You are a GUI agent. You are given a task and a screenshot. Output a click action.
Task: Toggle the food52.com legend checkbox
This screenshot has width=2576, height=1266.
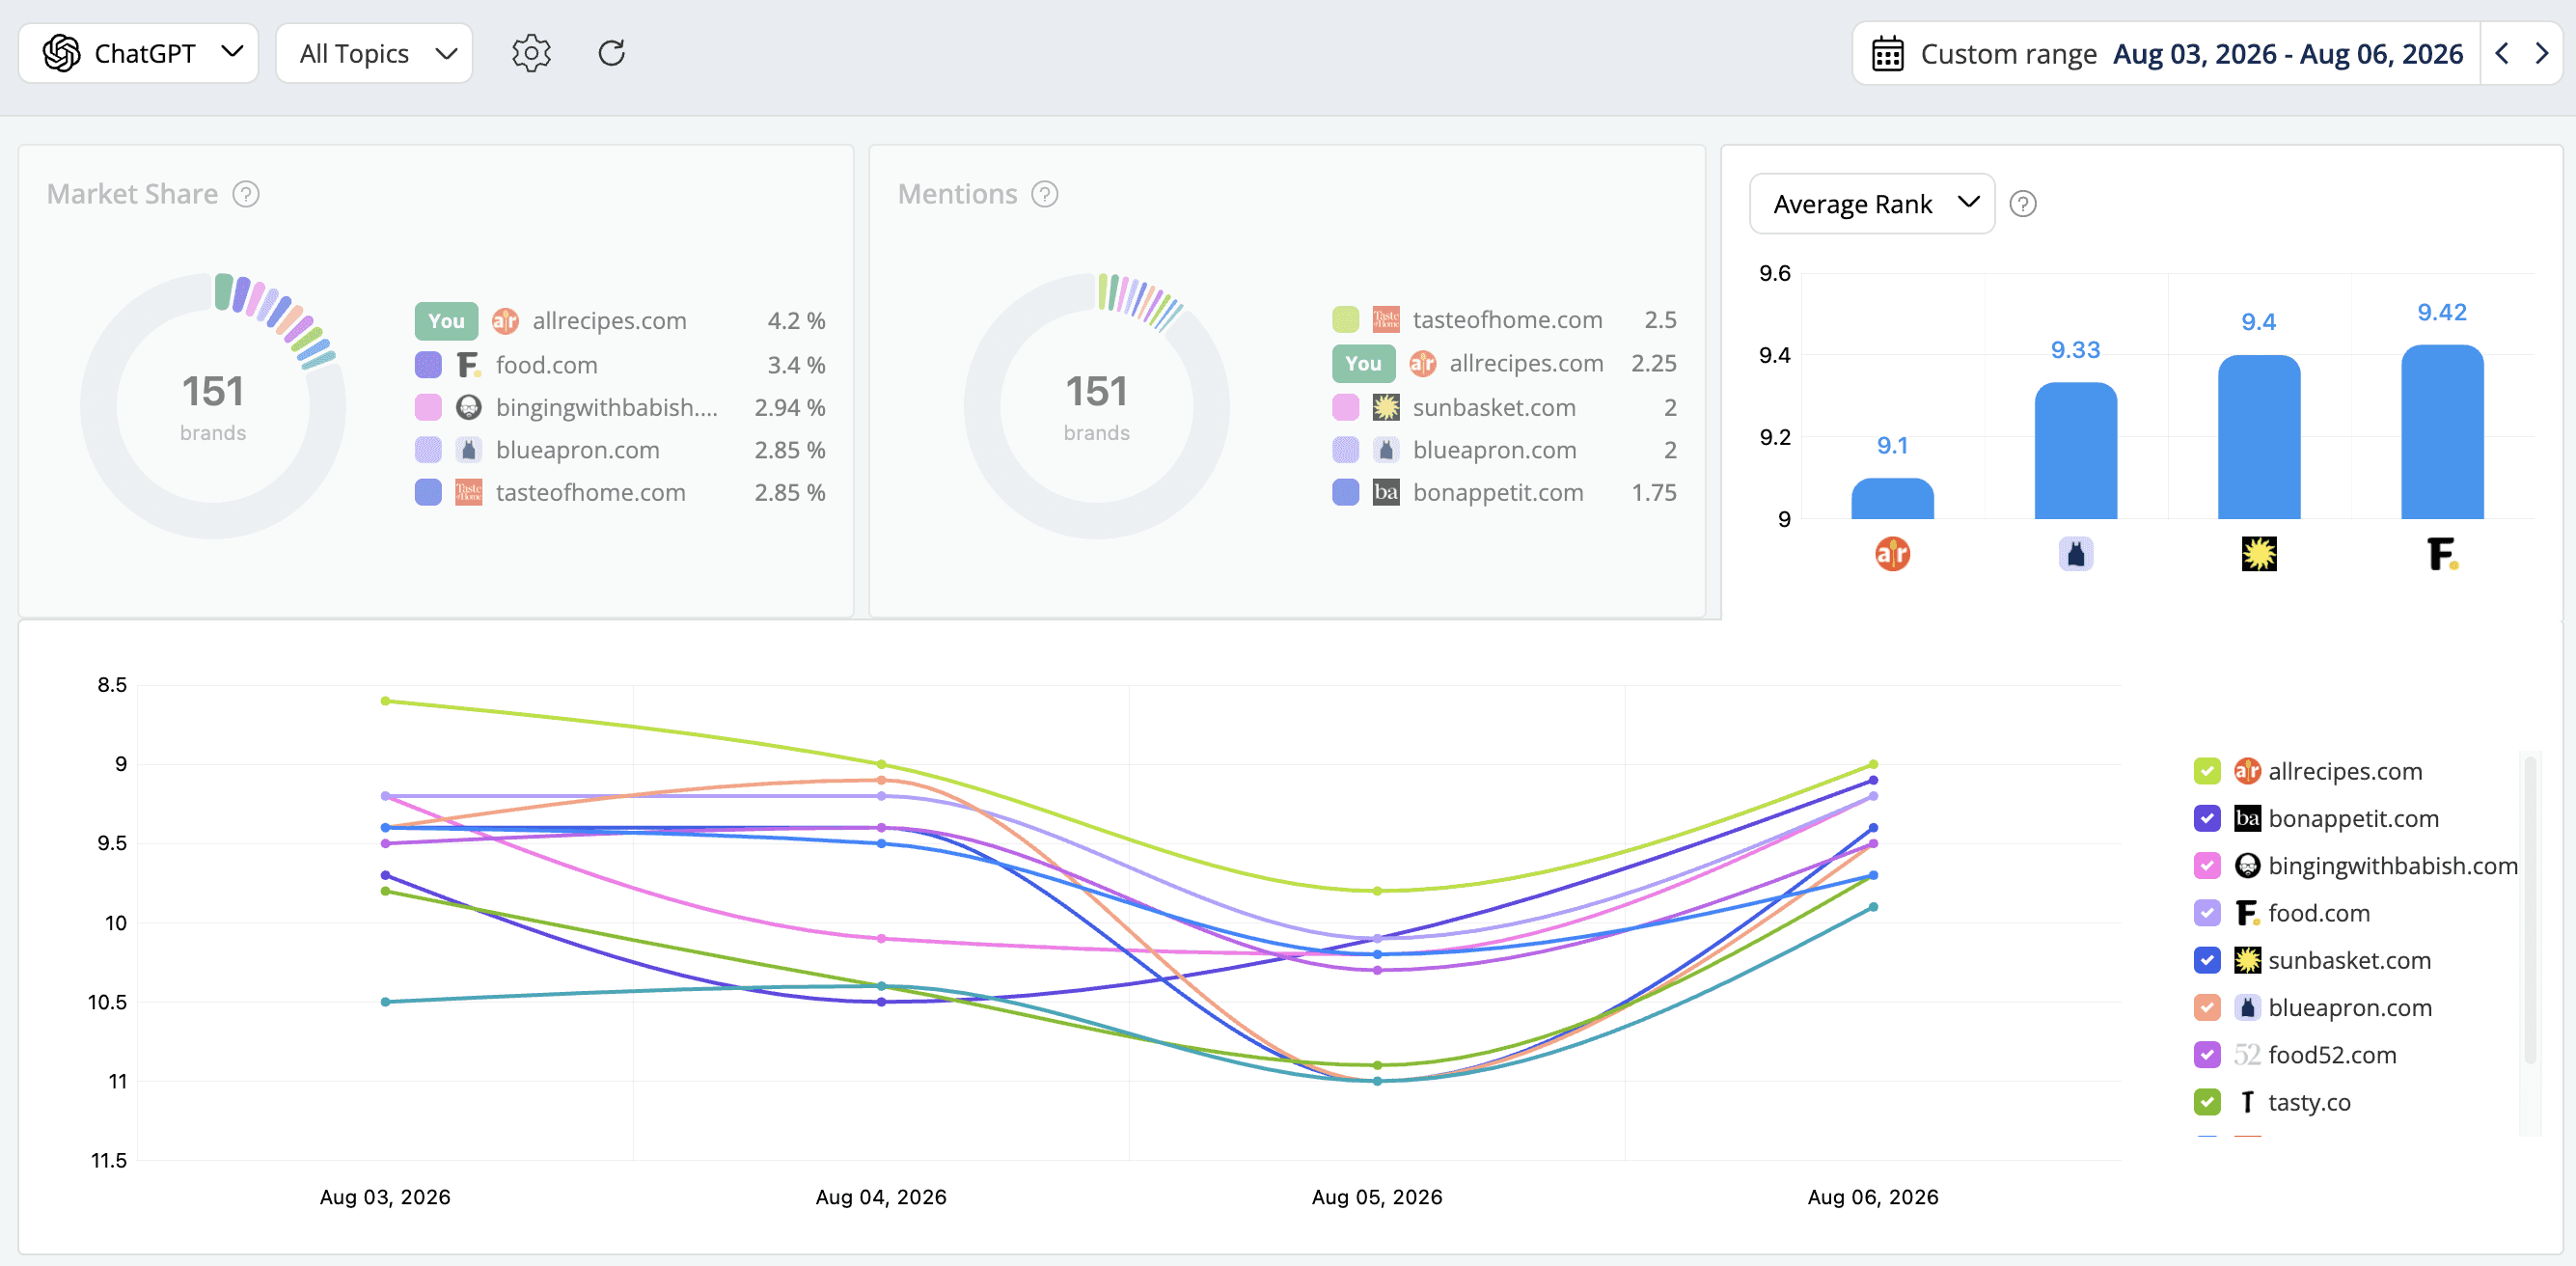click(x=2207, y=1055)
